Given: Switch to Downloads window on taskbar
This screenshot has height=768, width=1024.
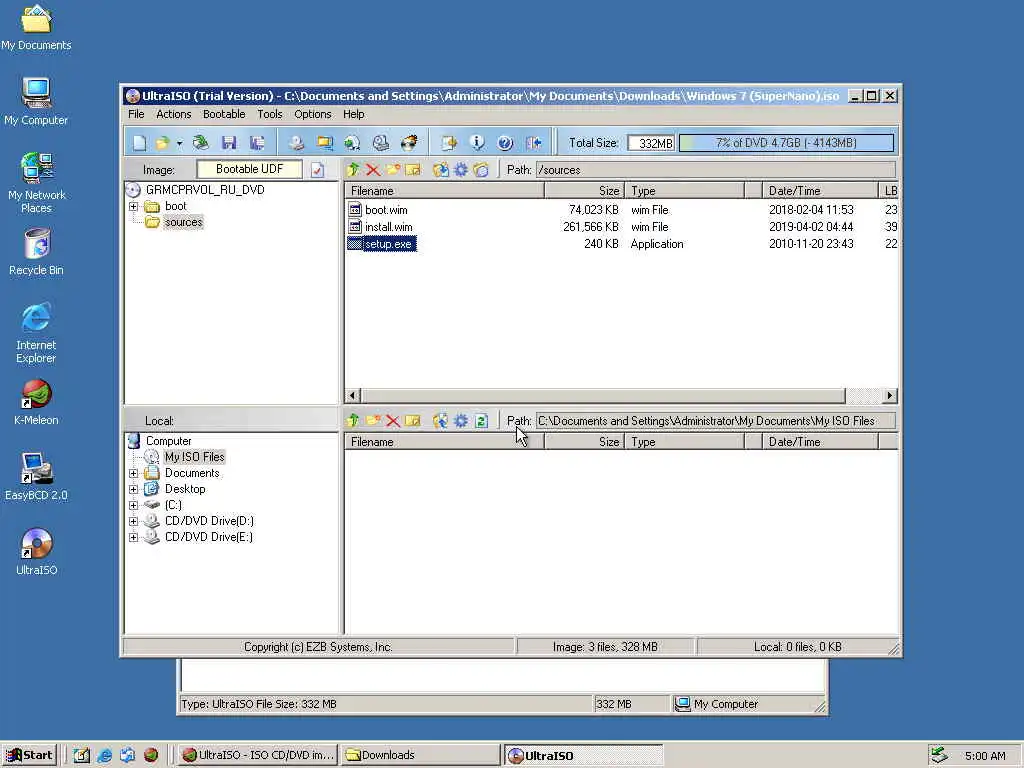Looking at the screenshot, I should tap(421, 756).
